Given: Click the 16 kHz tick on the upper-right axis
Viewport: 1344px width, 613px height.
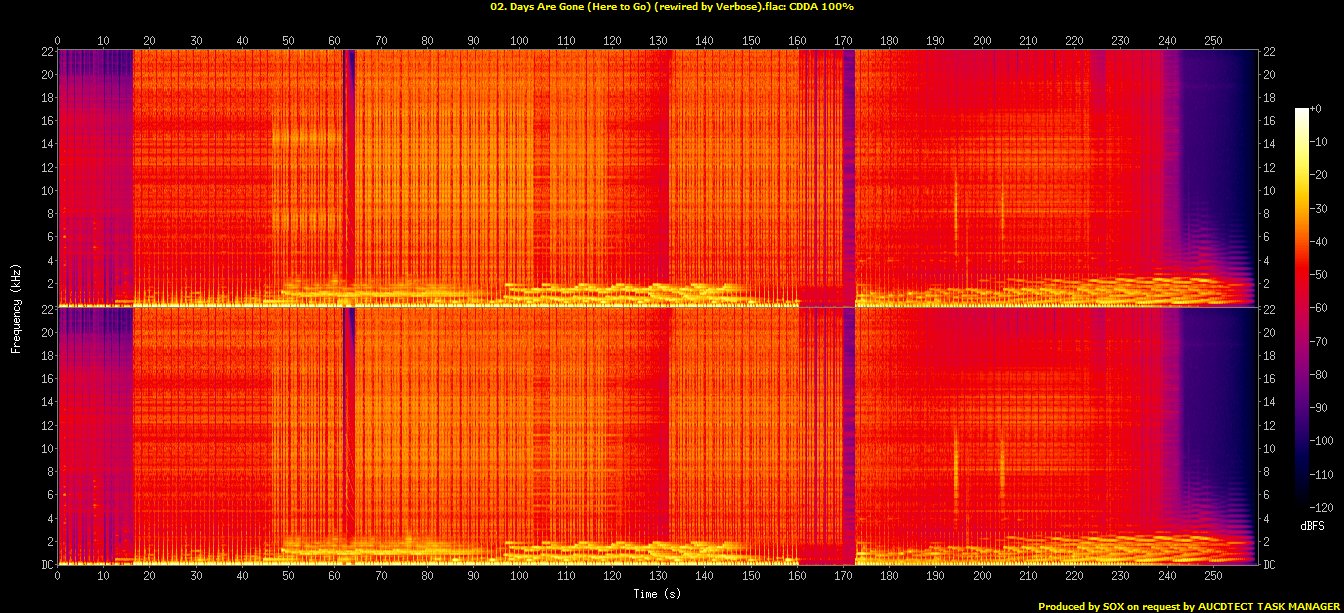Looking at the screenshot, I should [x=1270, y=121].
